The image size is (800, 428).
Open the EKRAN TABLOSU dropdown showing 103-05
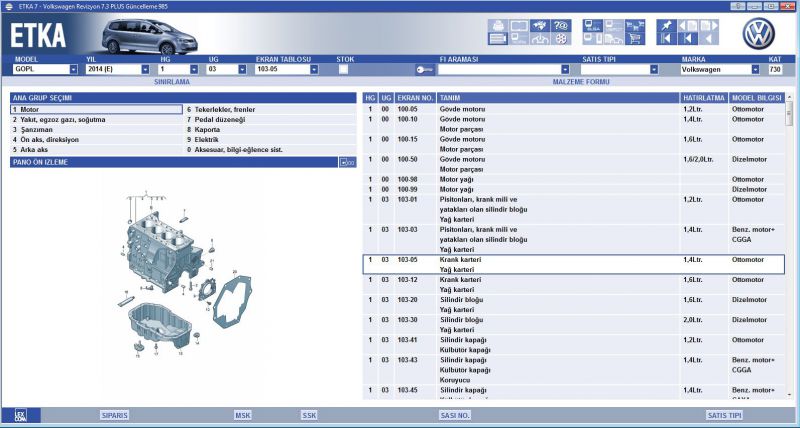coord(314,69)
